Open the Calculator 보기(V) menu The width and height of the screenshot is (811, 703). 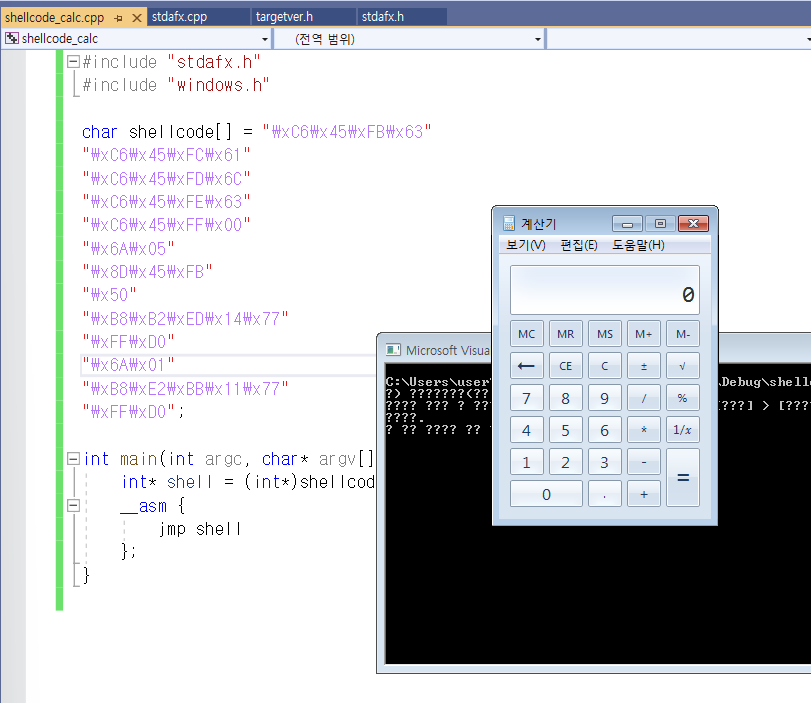[525, 245]
